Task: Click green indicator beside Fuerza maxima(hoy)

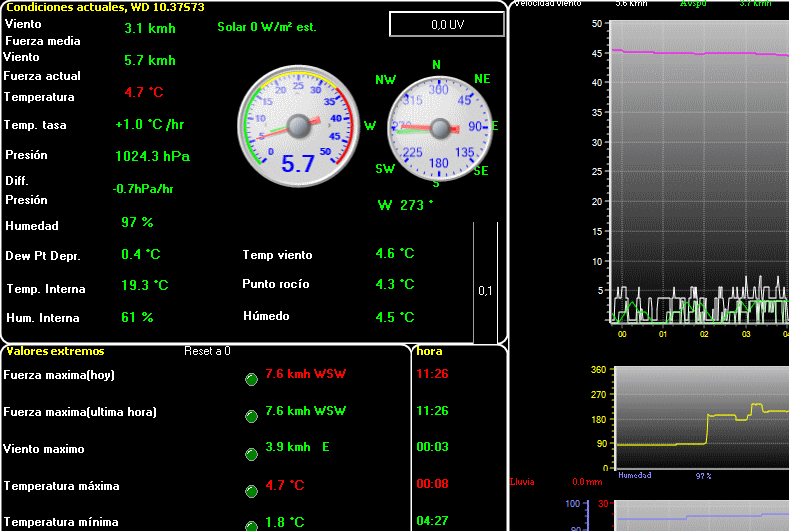Action: [251, 378]
